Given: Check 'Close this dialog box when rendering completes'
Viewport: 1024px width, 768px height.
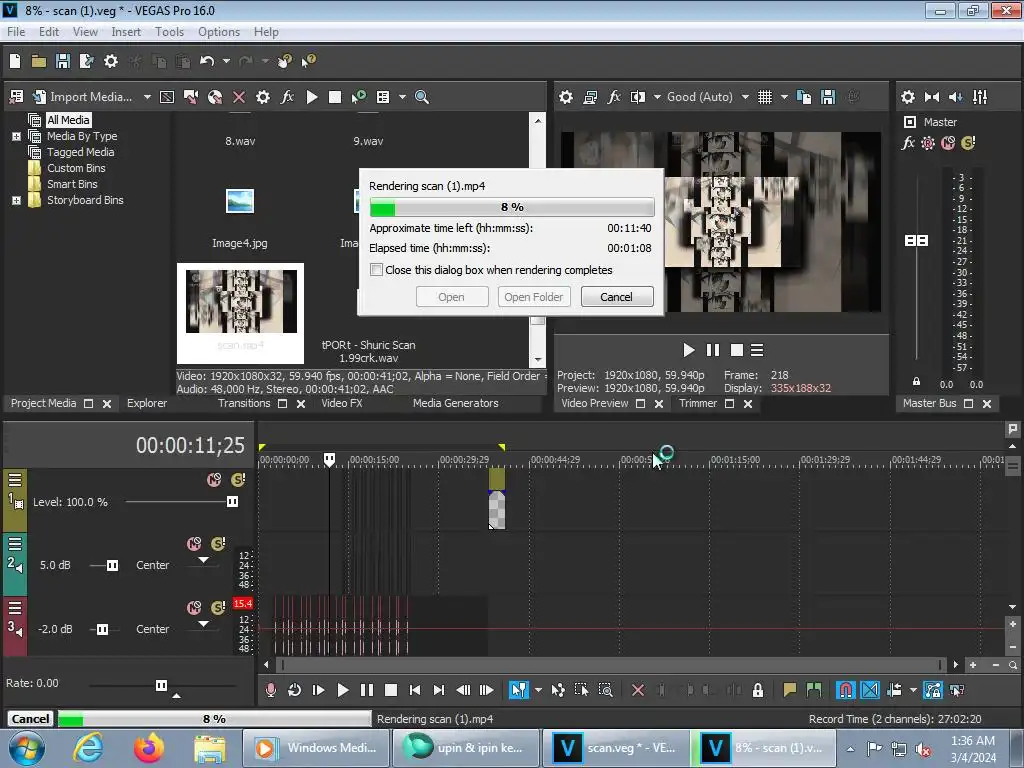Looking at the screenshot, I should tap(377, 270).
